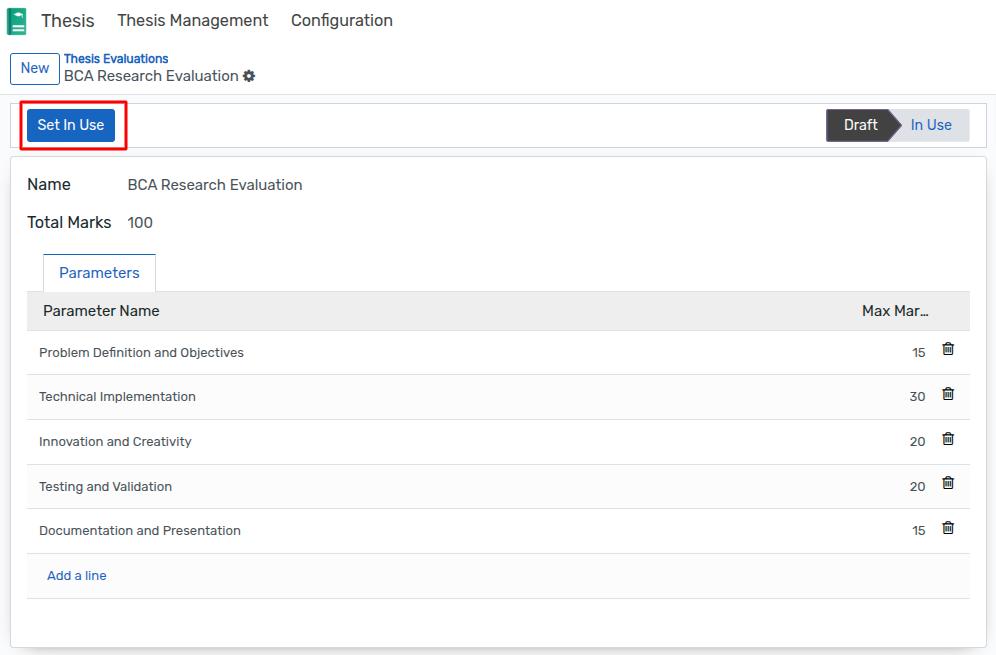This screenshot has width=996, height=655.
Task: Create a New evaluation record
Action: pyautogui.click(x=35, y=69)
